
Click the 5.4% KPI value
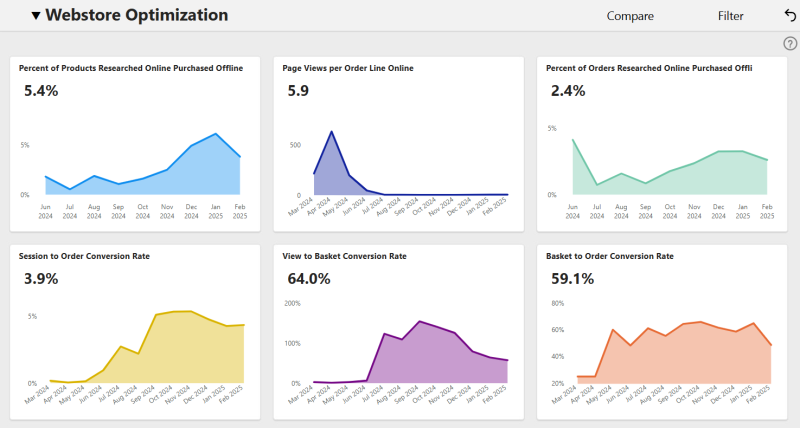pyautogui.click(x=41, y=91)
